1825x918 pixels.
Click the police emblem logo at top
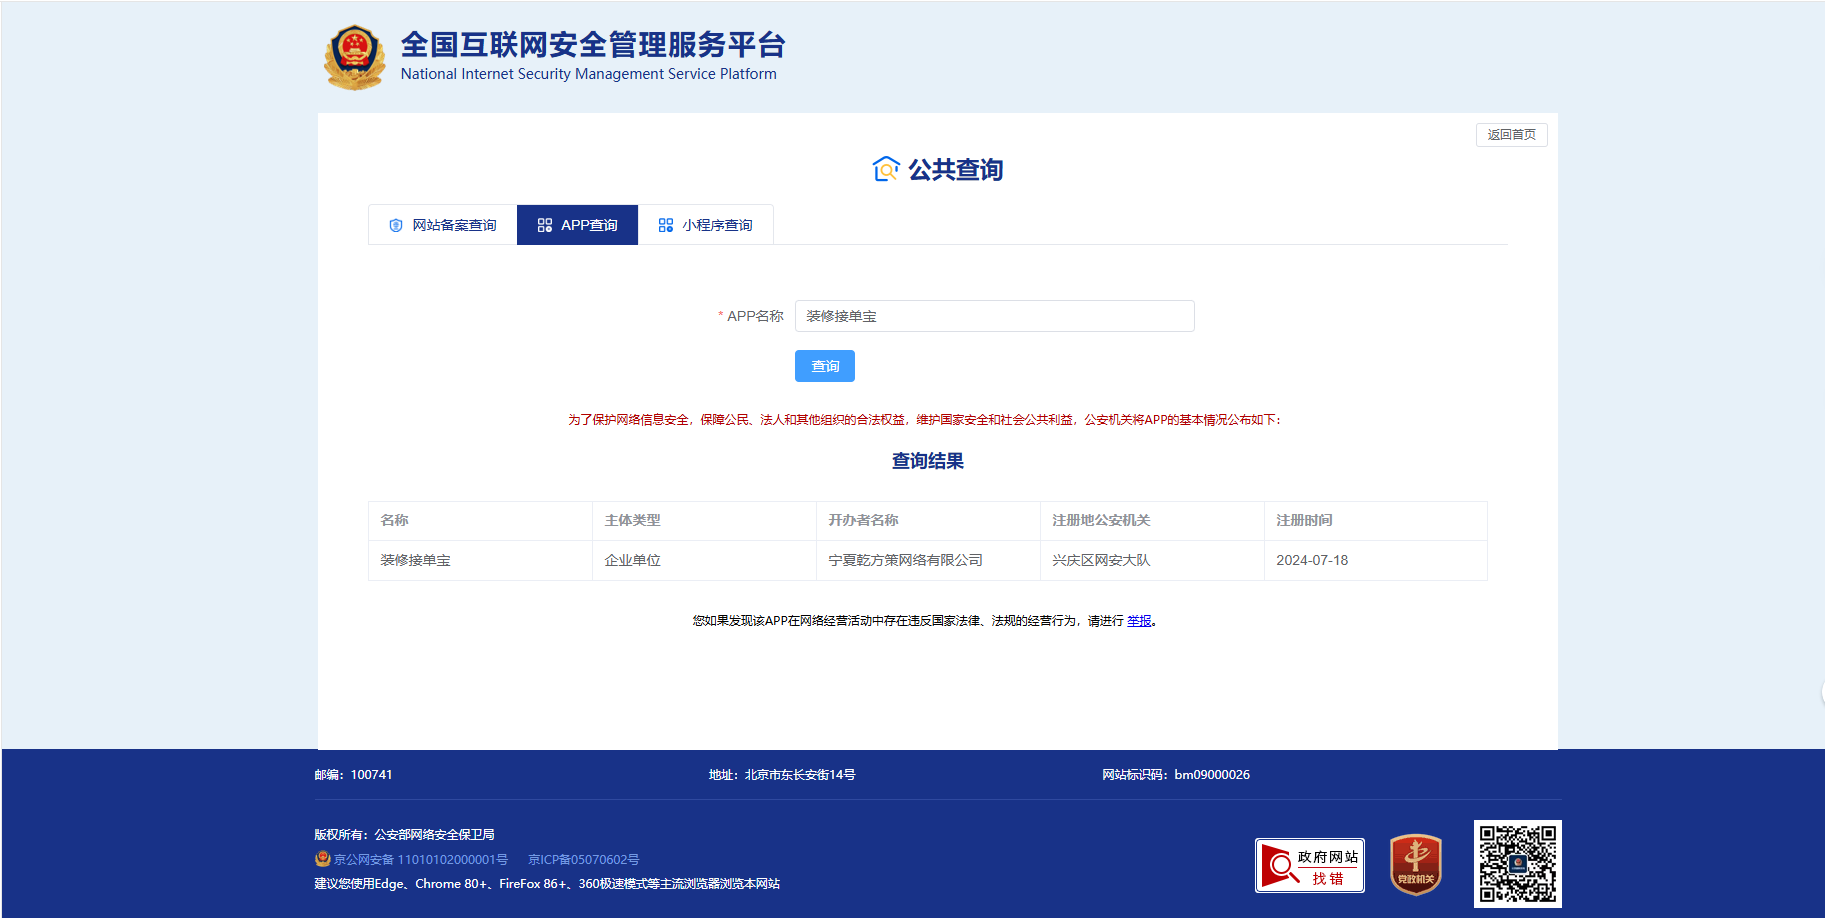tap(354, 58)
